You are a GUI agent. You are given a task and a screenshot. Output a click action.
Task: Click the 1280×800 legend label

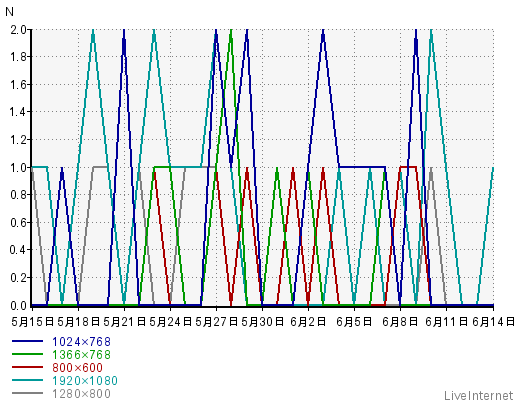pos(81,394)
